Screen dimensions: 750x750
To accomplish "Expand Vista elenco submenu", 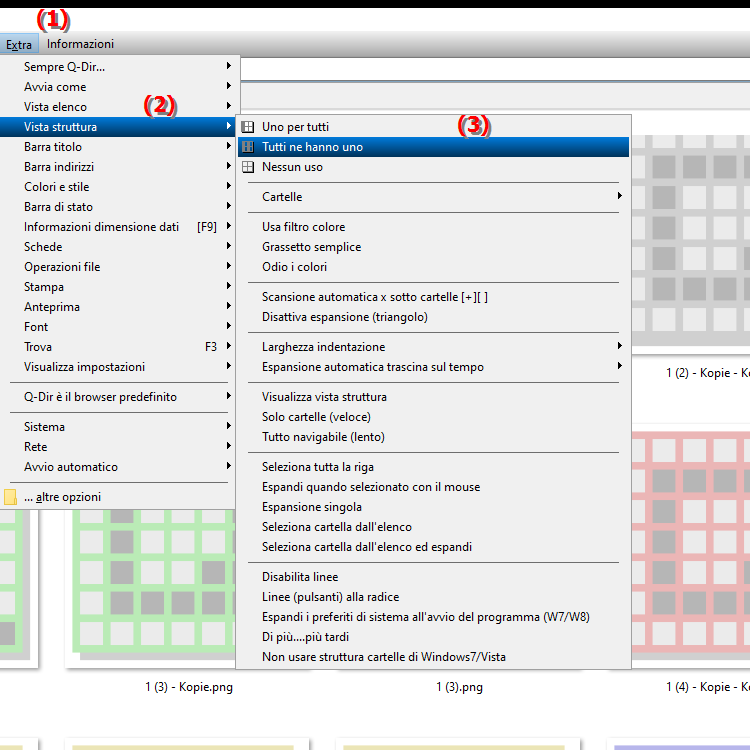I will [117, 107].
